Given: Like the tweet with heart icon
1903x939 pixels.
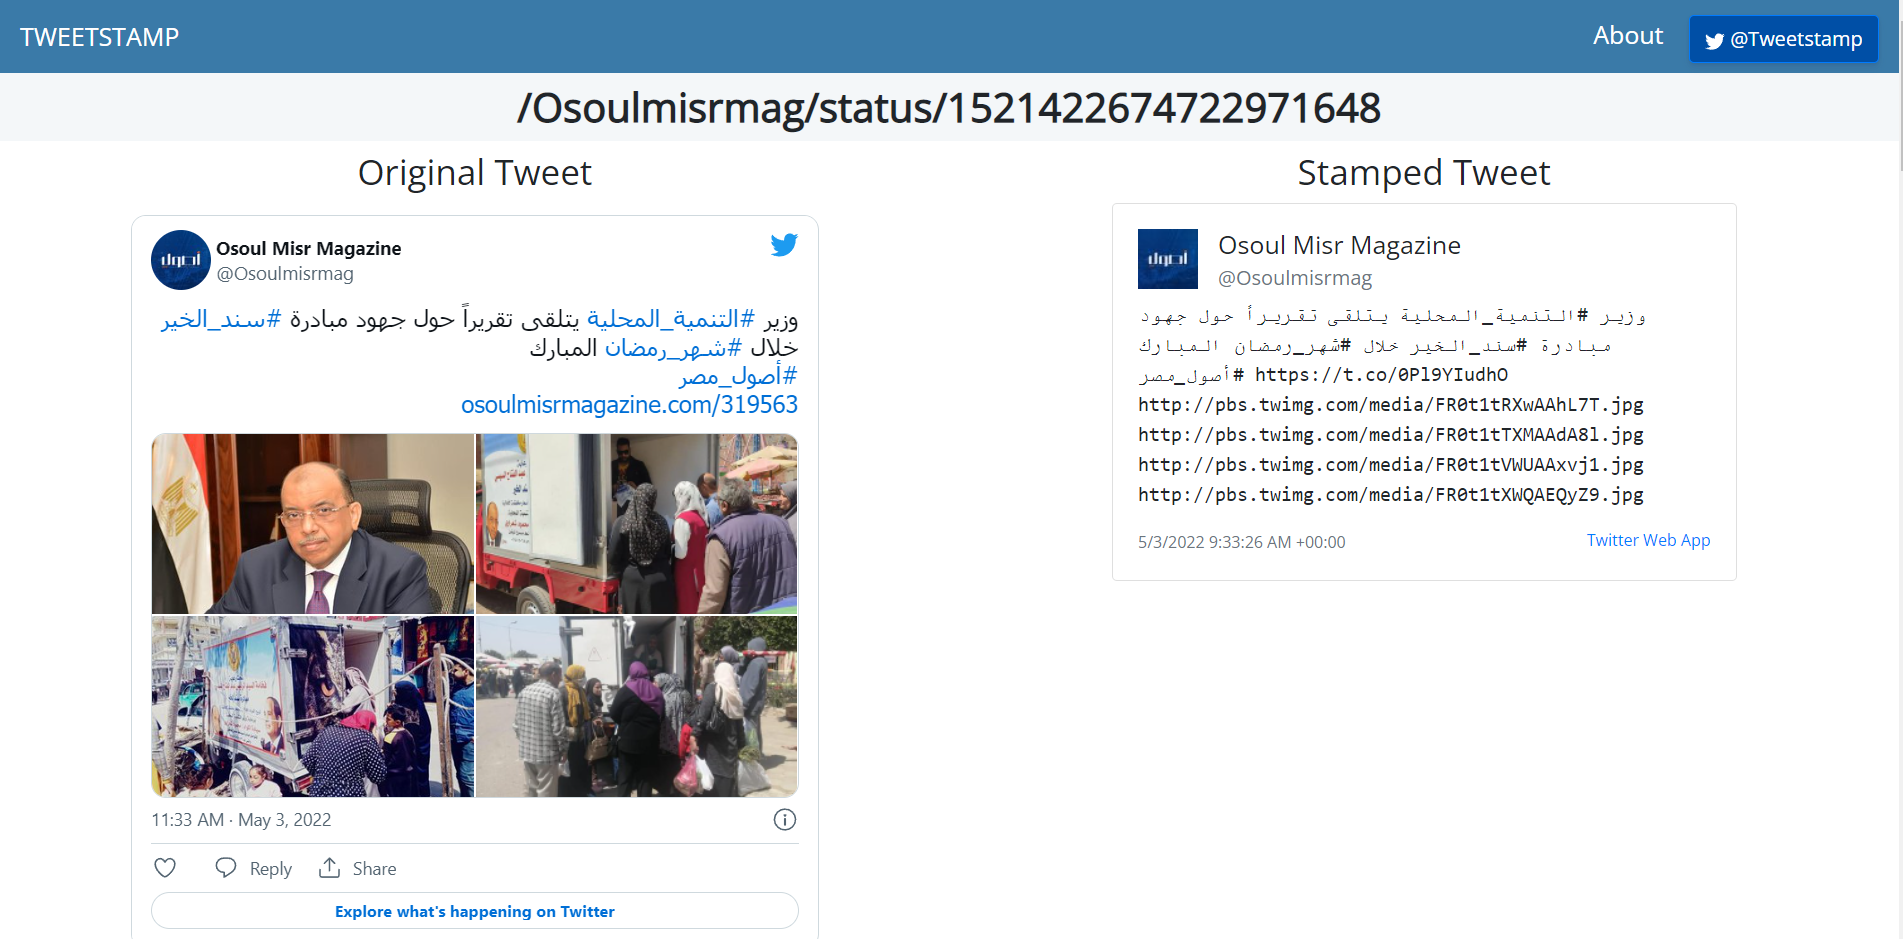Looking at the screenshot, I should (165, 868).
